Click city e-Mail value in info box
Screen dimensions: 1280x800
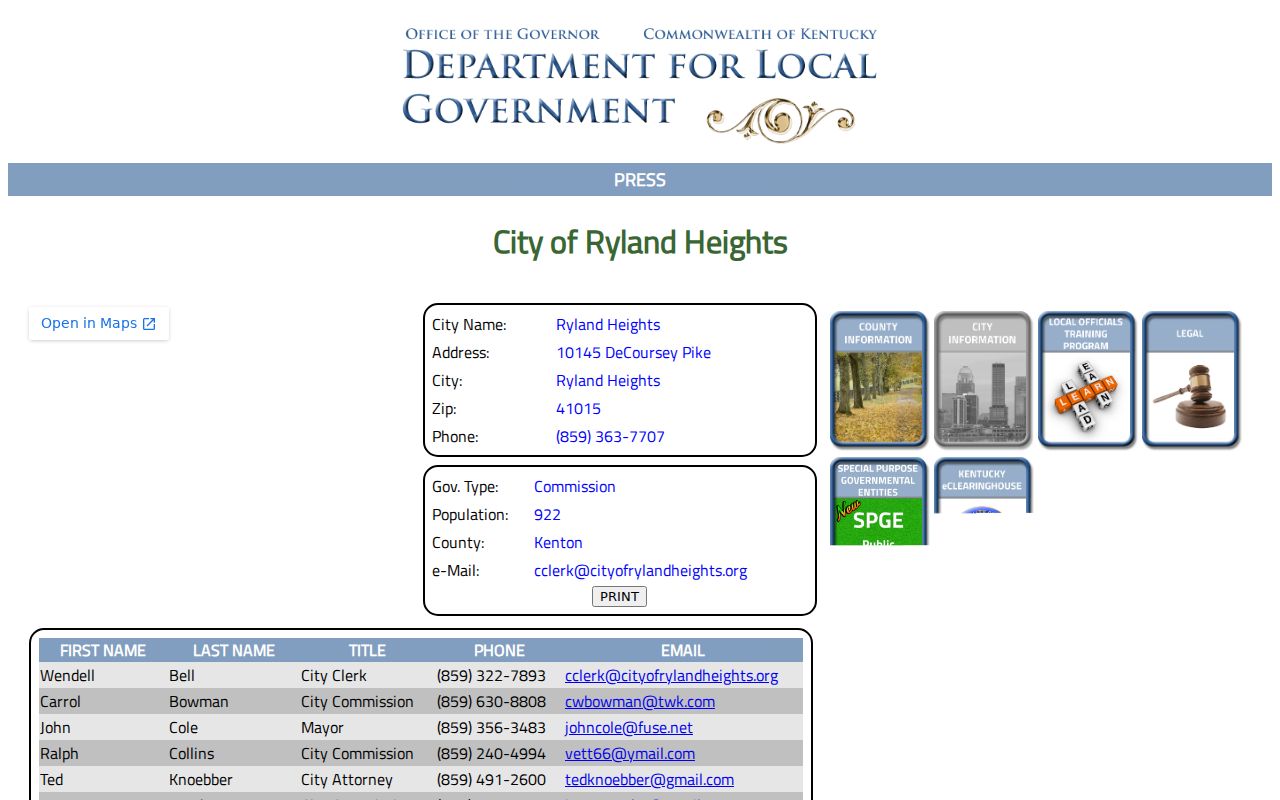pyautogui.click(x=641, y=571)
